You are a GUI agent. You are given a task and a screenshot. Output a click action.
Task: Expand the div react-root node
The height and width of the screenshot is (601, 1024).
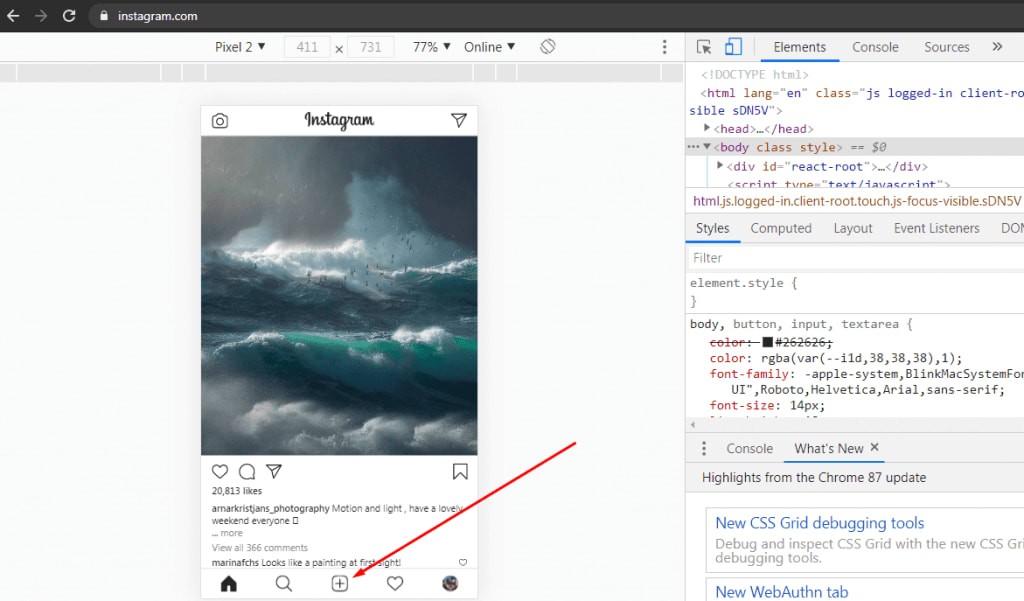[720, 166]
